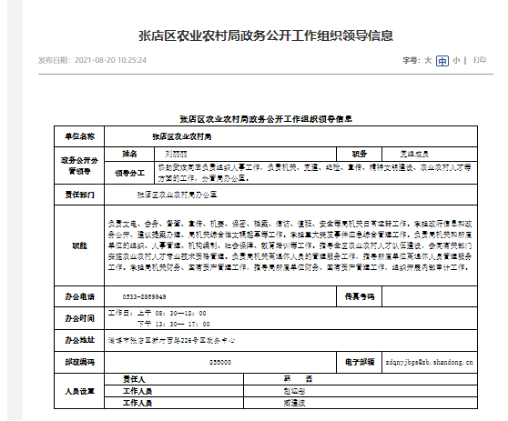
Task: Click the 张店区农业农村局办公室 department value
Action: pyautogui.click(x=177, y=195)
